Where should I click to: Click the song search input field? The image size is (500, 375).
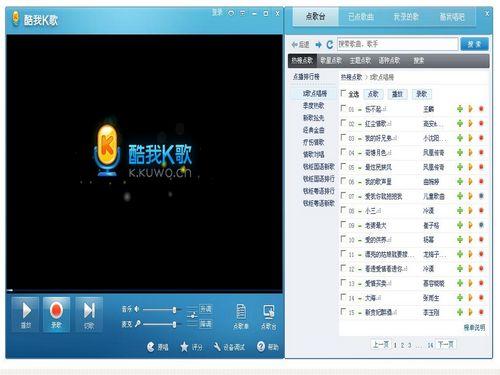397,44
